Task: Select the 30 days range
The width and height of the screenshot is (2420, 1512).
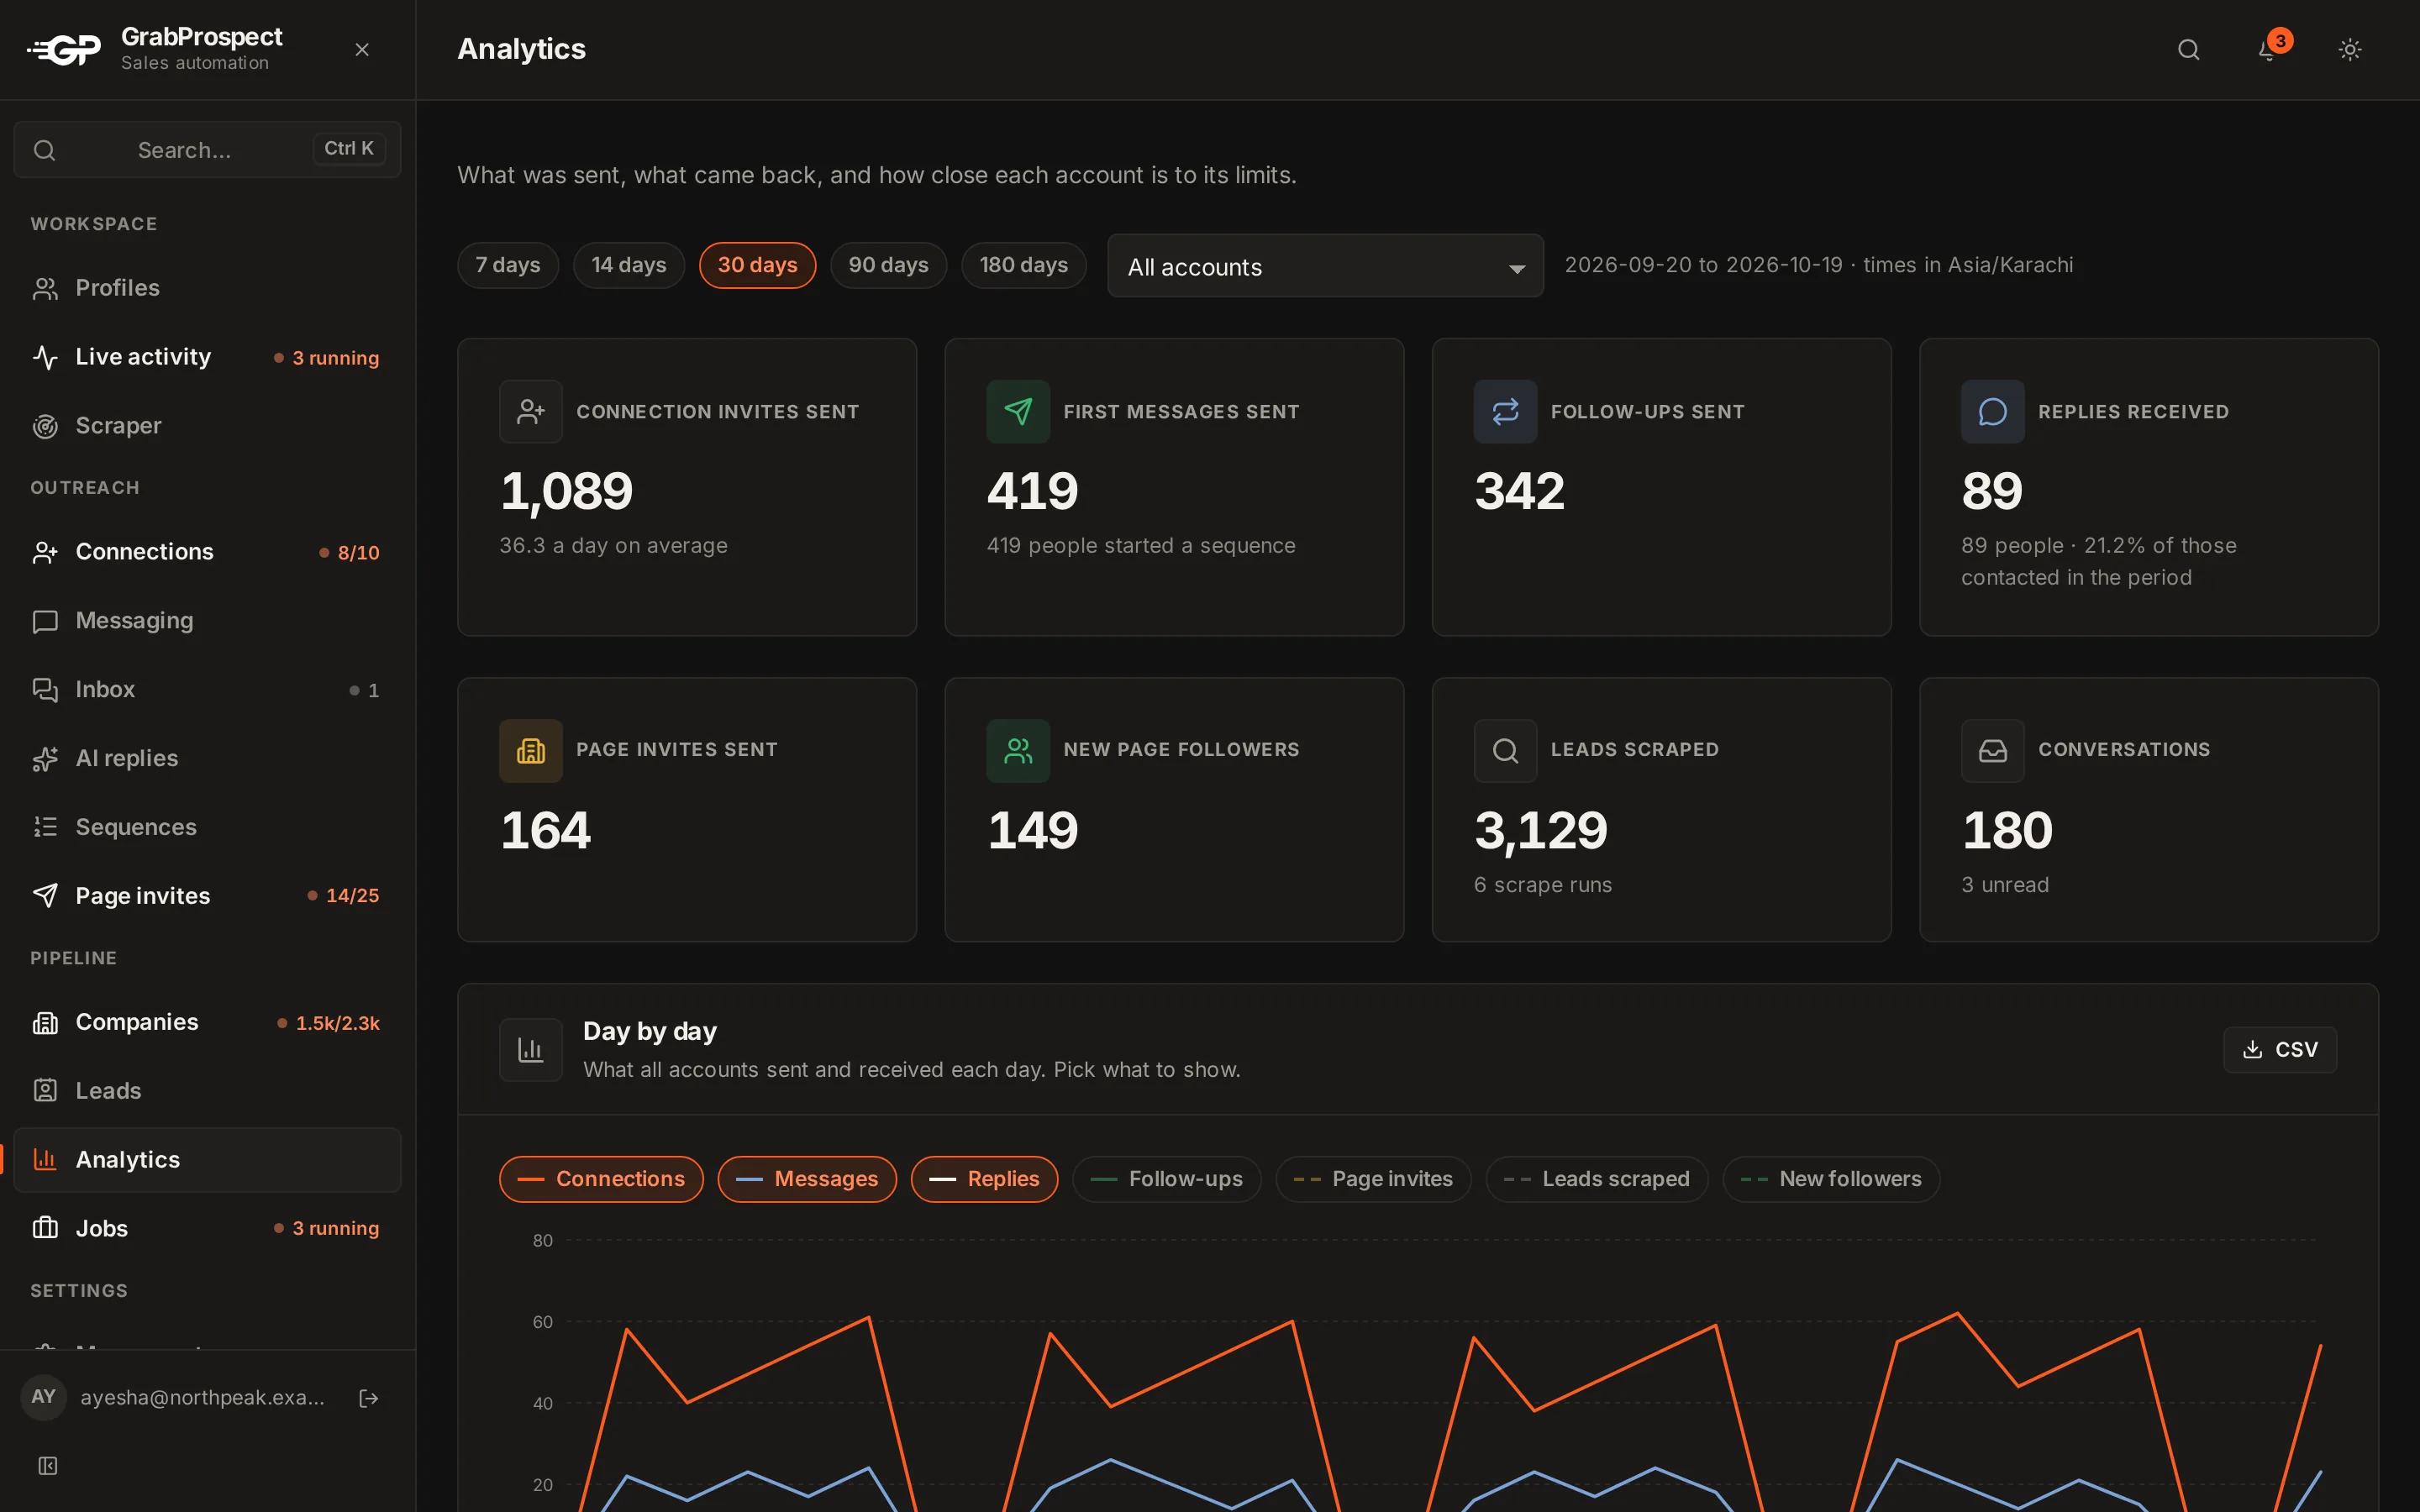Action: click(x=757, y=265)
